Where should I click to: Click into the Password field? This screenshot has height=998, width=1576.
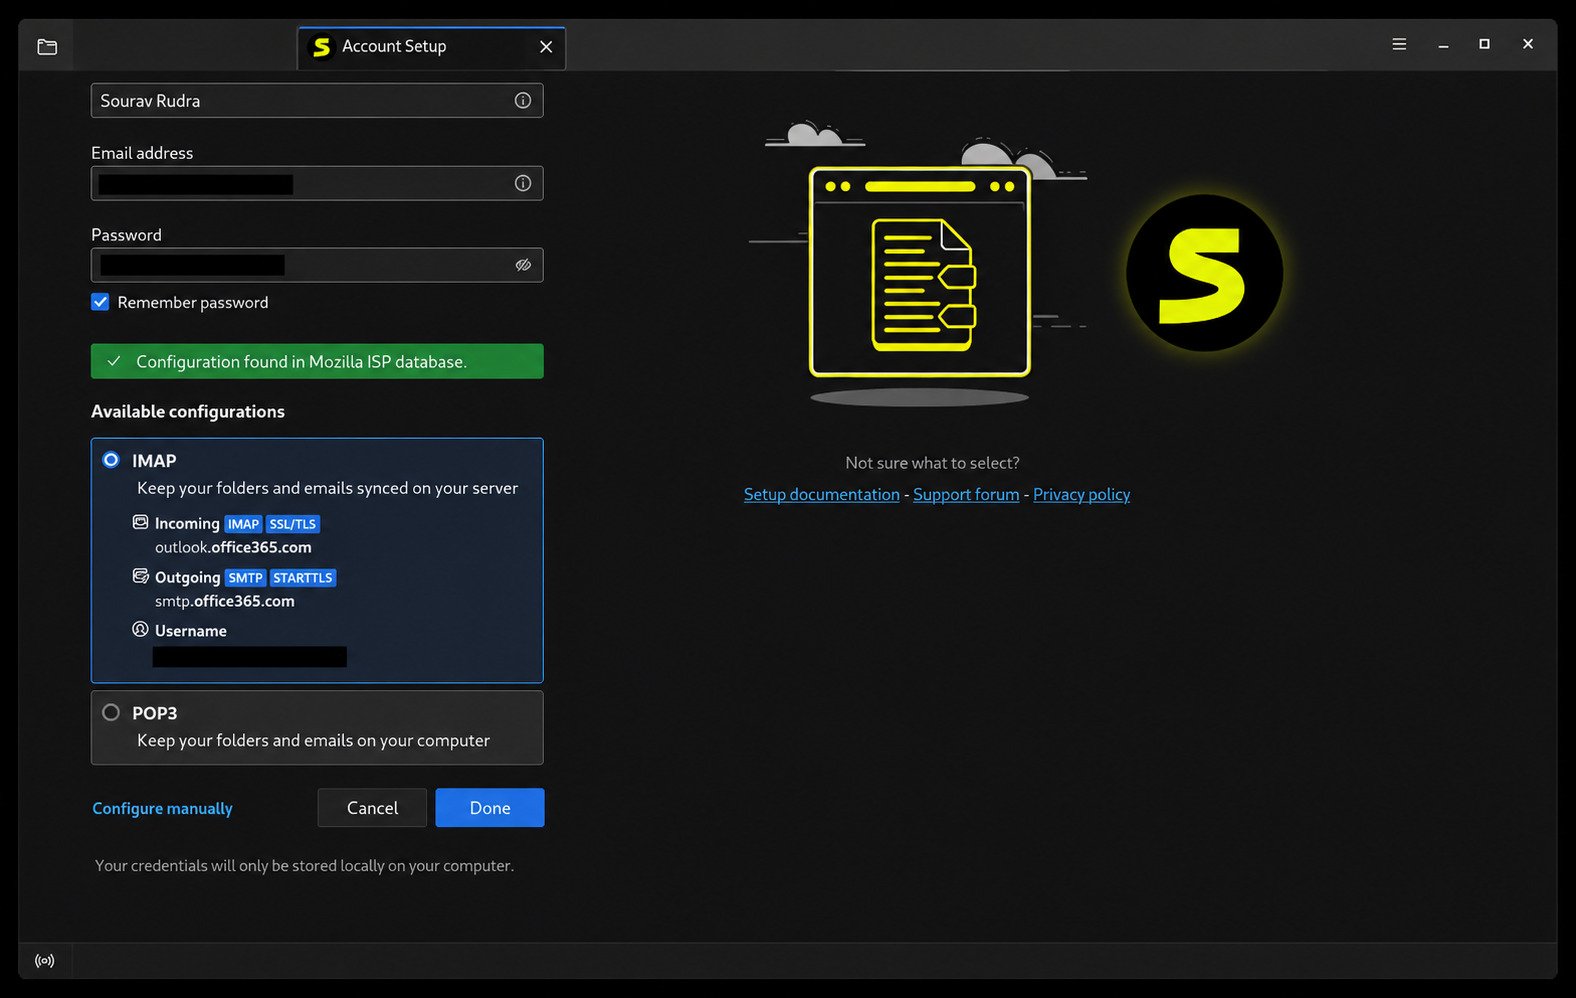(317, 265)
